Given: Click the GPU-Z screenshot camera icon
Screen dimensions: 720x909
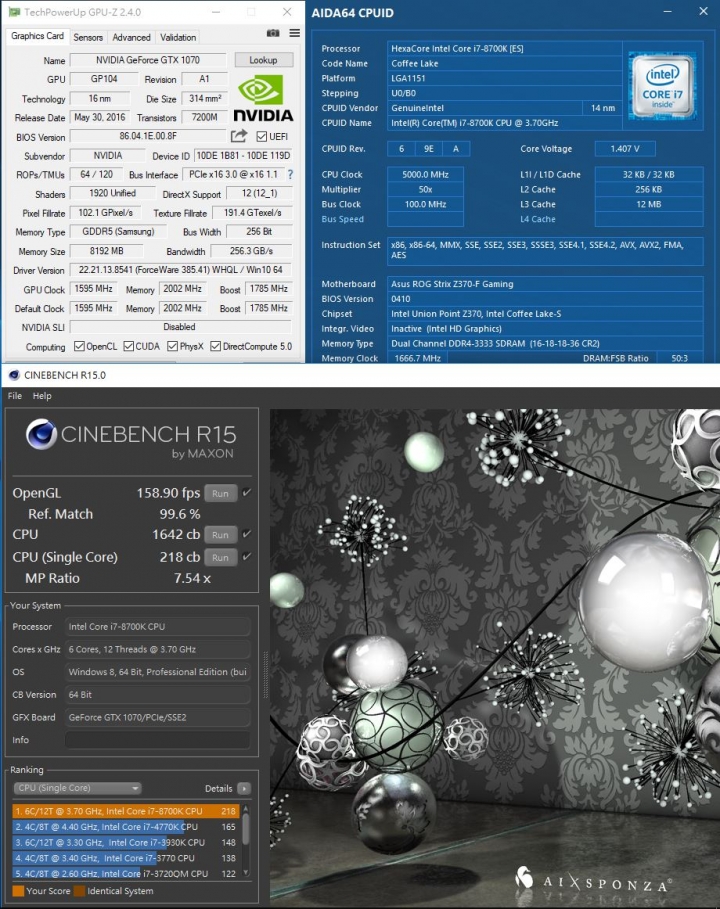Looking at the screenshot, I should click(272, 34).
